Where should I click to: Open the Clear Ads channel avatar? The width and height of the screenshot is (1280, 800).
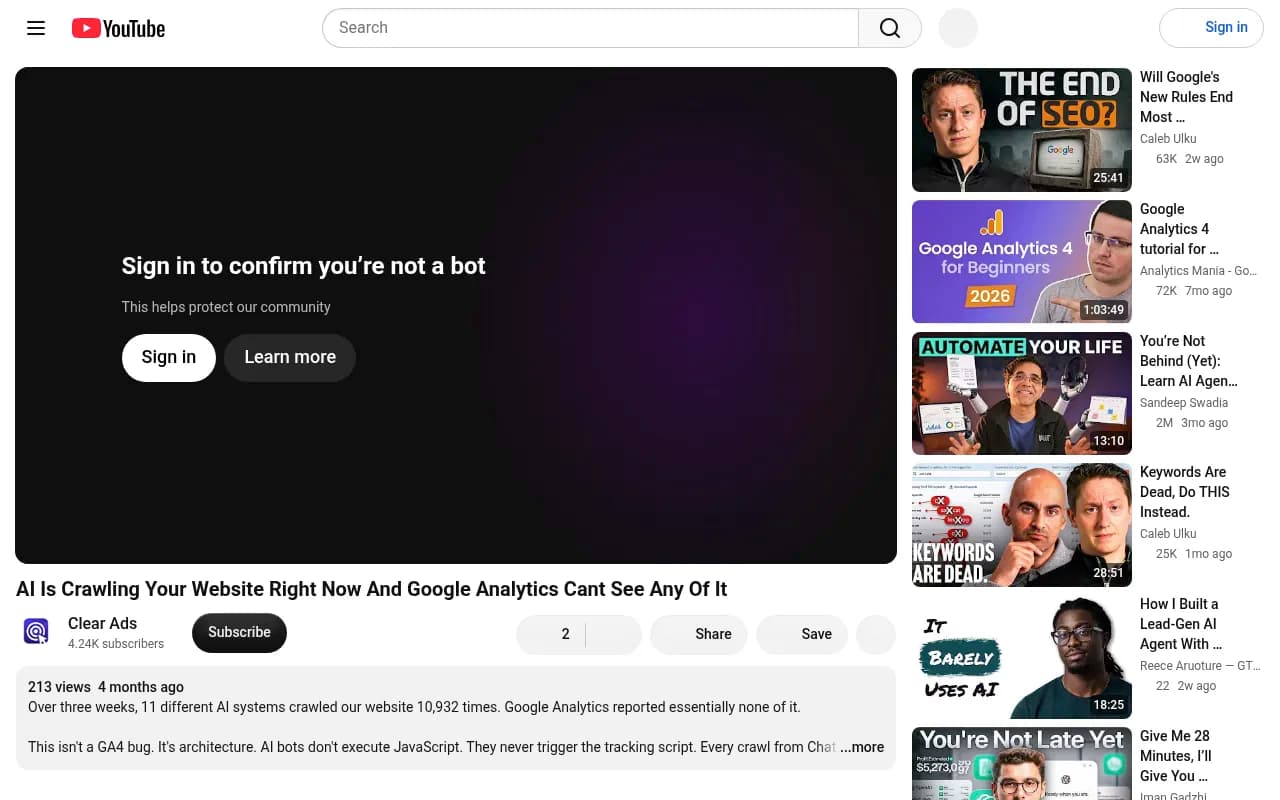click(36, 632)
